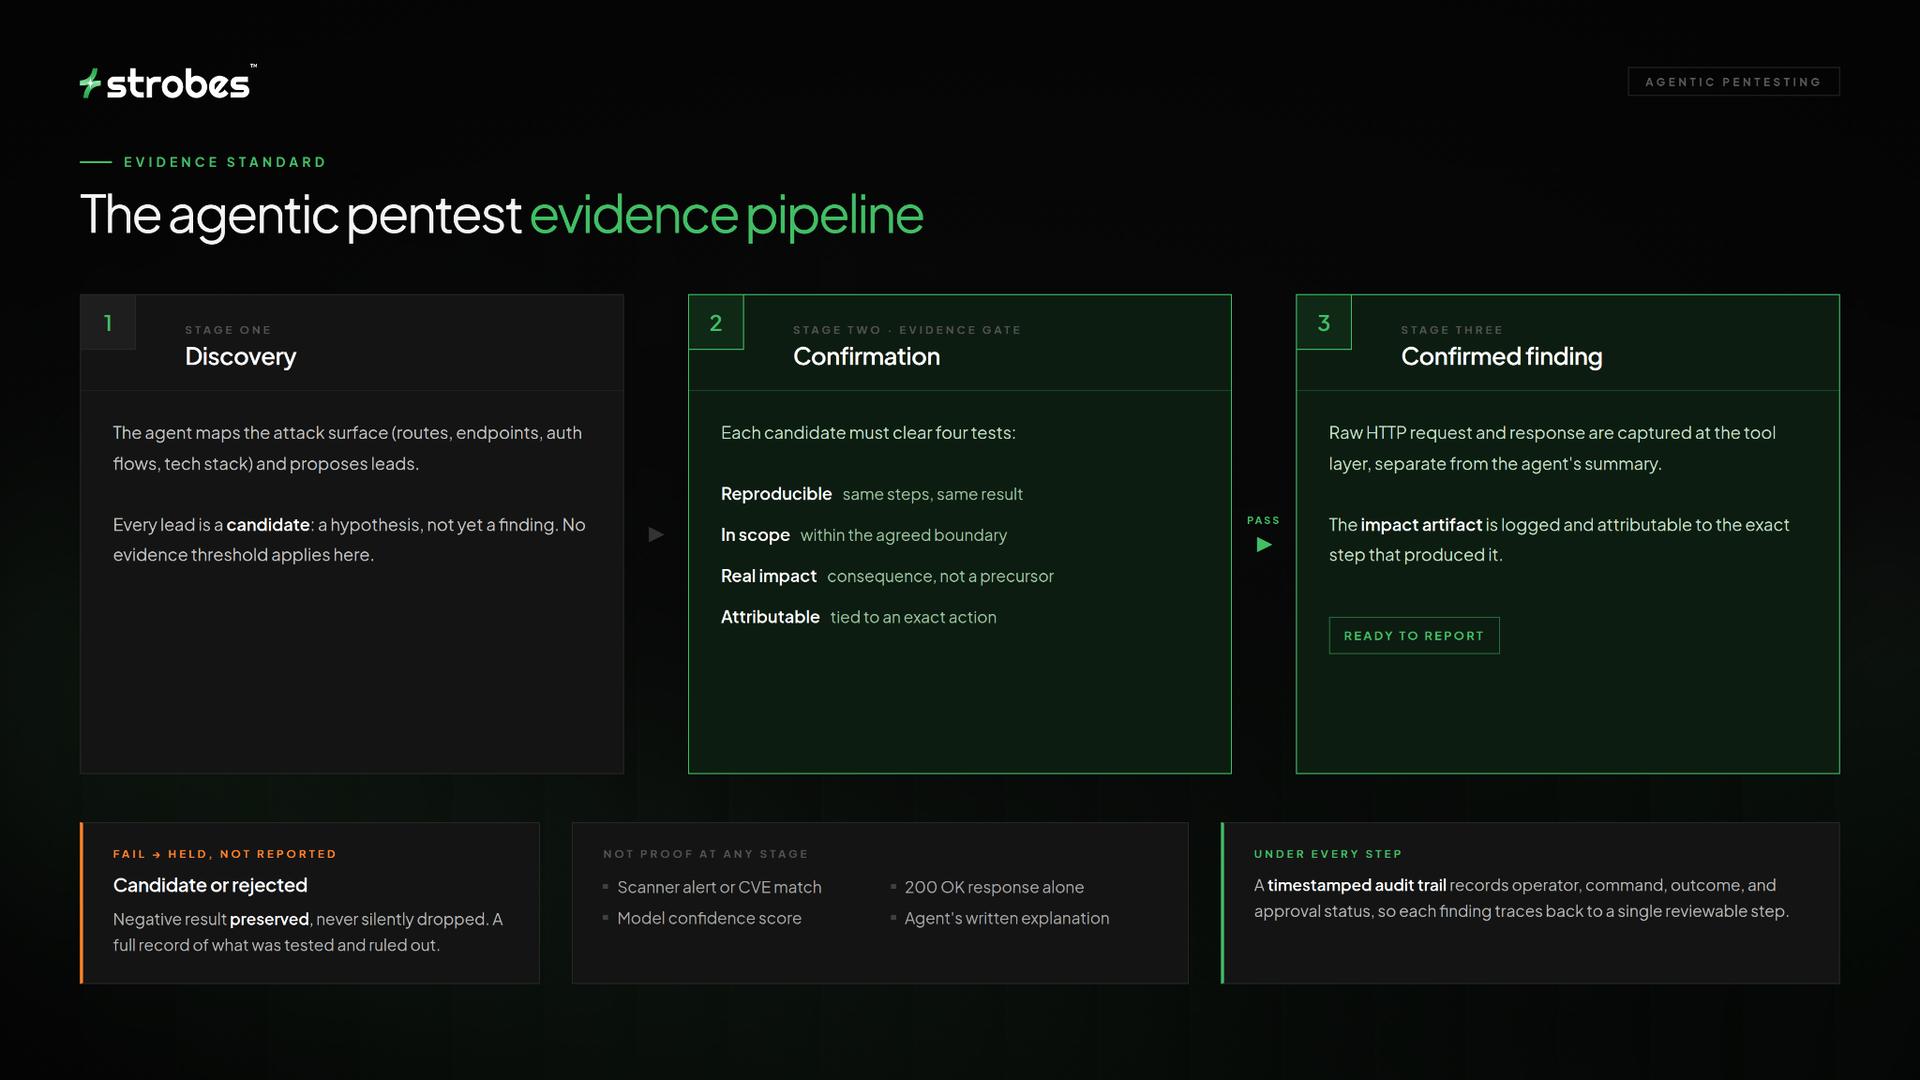Viewport: 1920px width, 1080px height.
Task: Click Not Proof At Any Stage label
Action: click(706, 854)
